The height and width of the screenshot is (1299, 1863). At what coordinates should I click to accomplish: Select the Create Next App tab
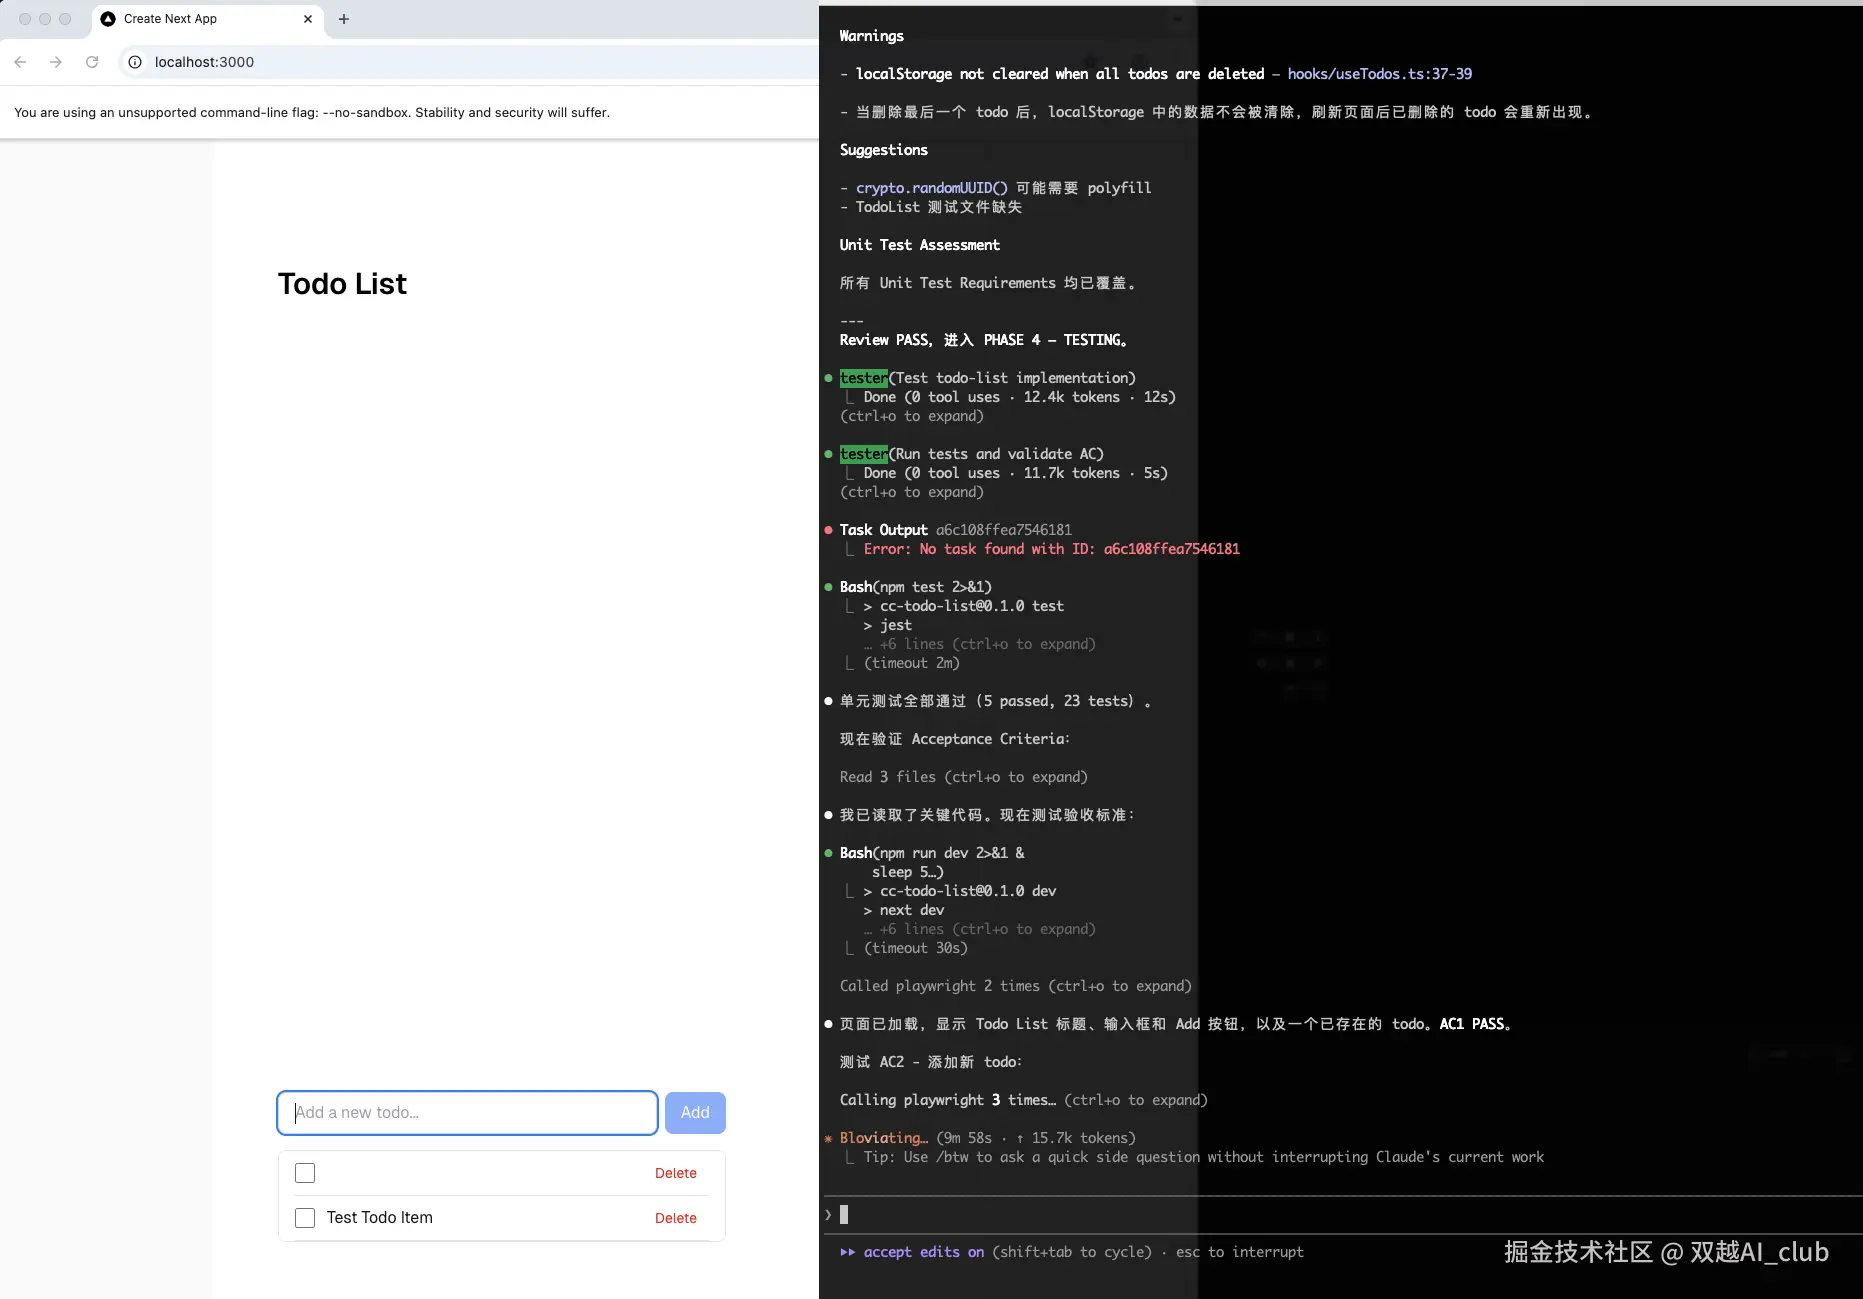coord(208,19)
